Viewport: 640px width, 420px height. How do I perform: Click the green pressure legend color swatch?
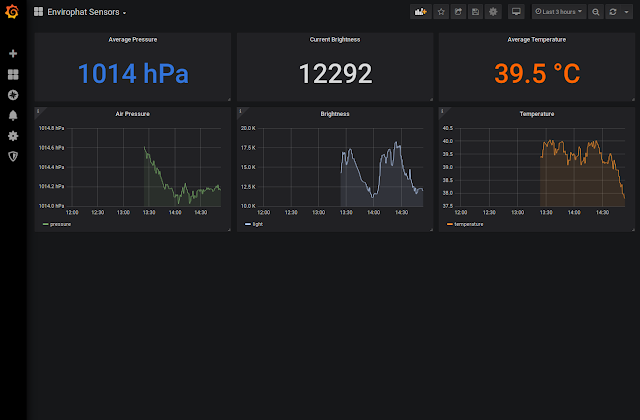[x=45, y=224]
